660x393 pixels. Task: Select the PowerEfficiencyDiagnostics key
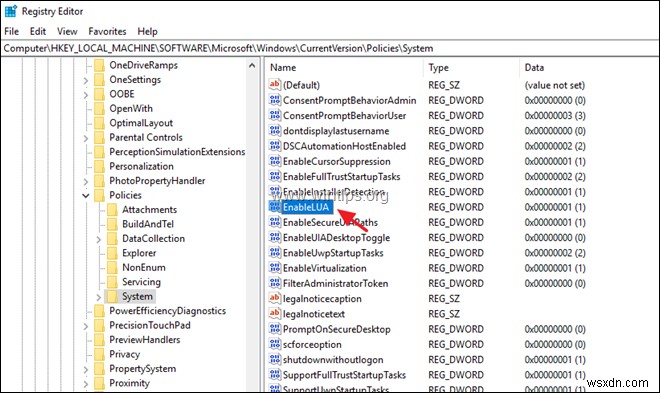[168, 311]
